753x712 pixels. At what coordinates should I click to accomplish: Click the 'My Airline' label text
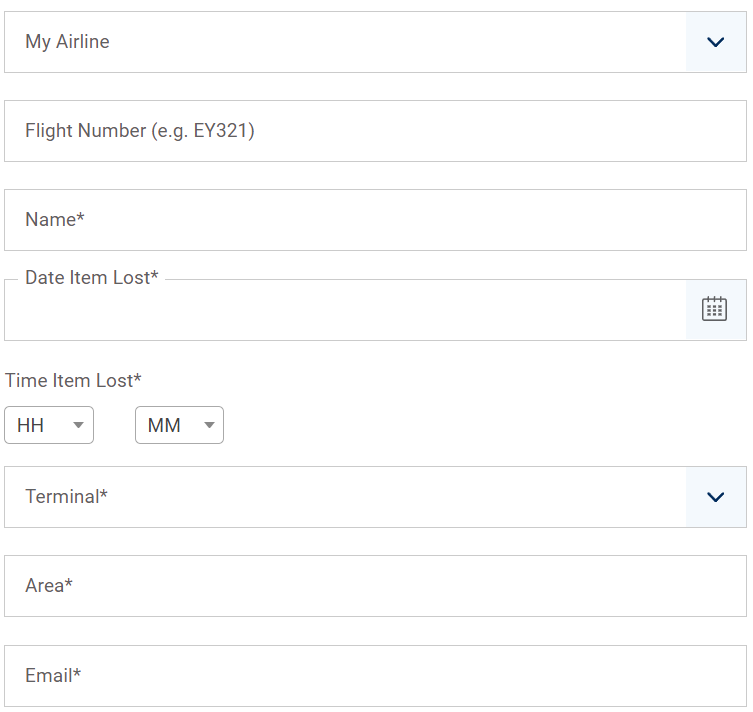[67, 42]
